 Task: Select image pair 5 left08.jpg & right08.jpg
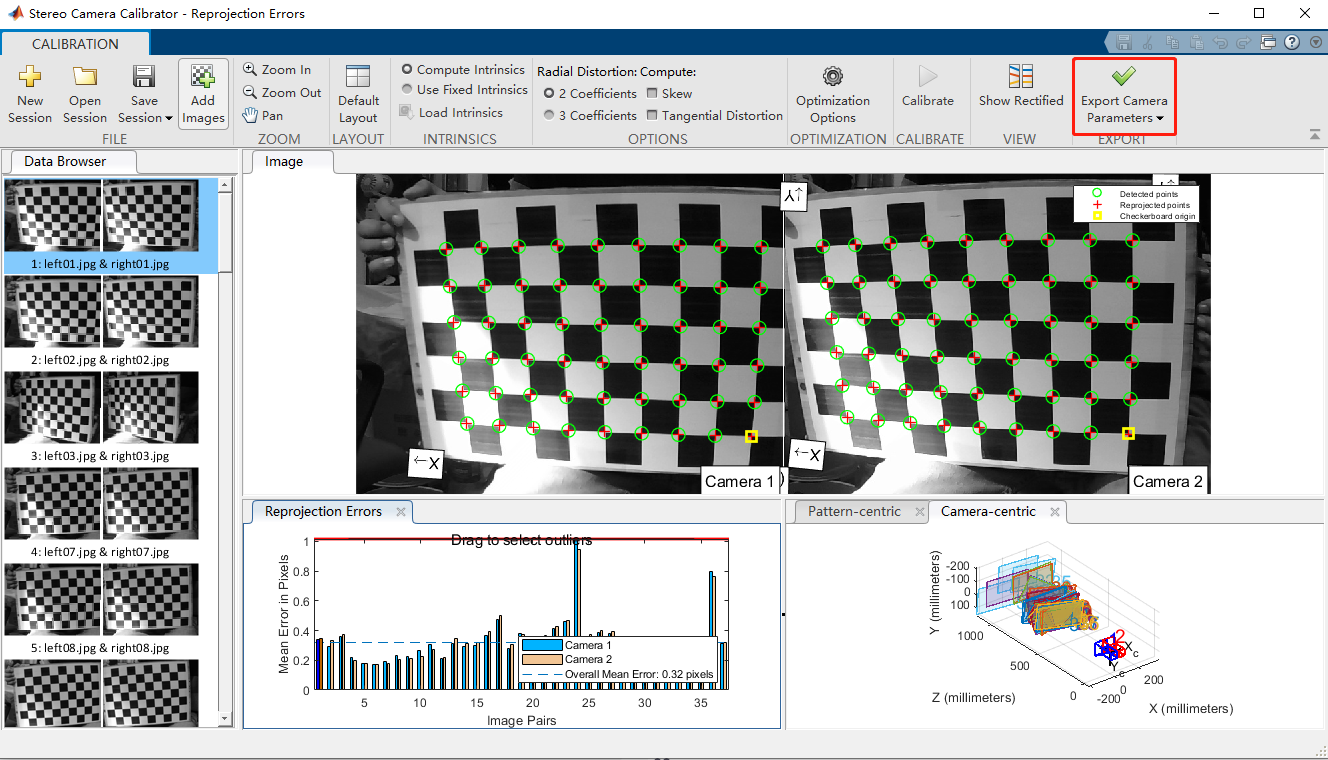click(111, 610)
